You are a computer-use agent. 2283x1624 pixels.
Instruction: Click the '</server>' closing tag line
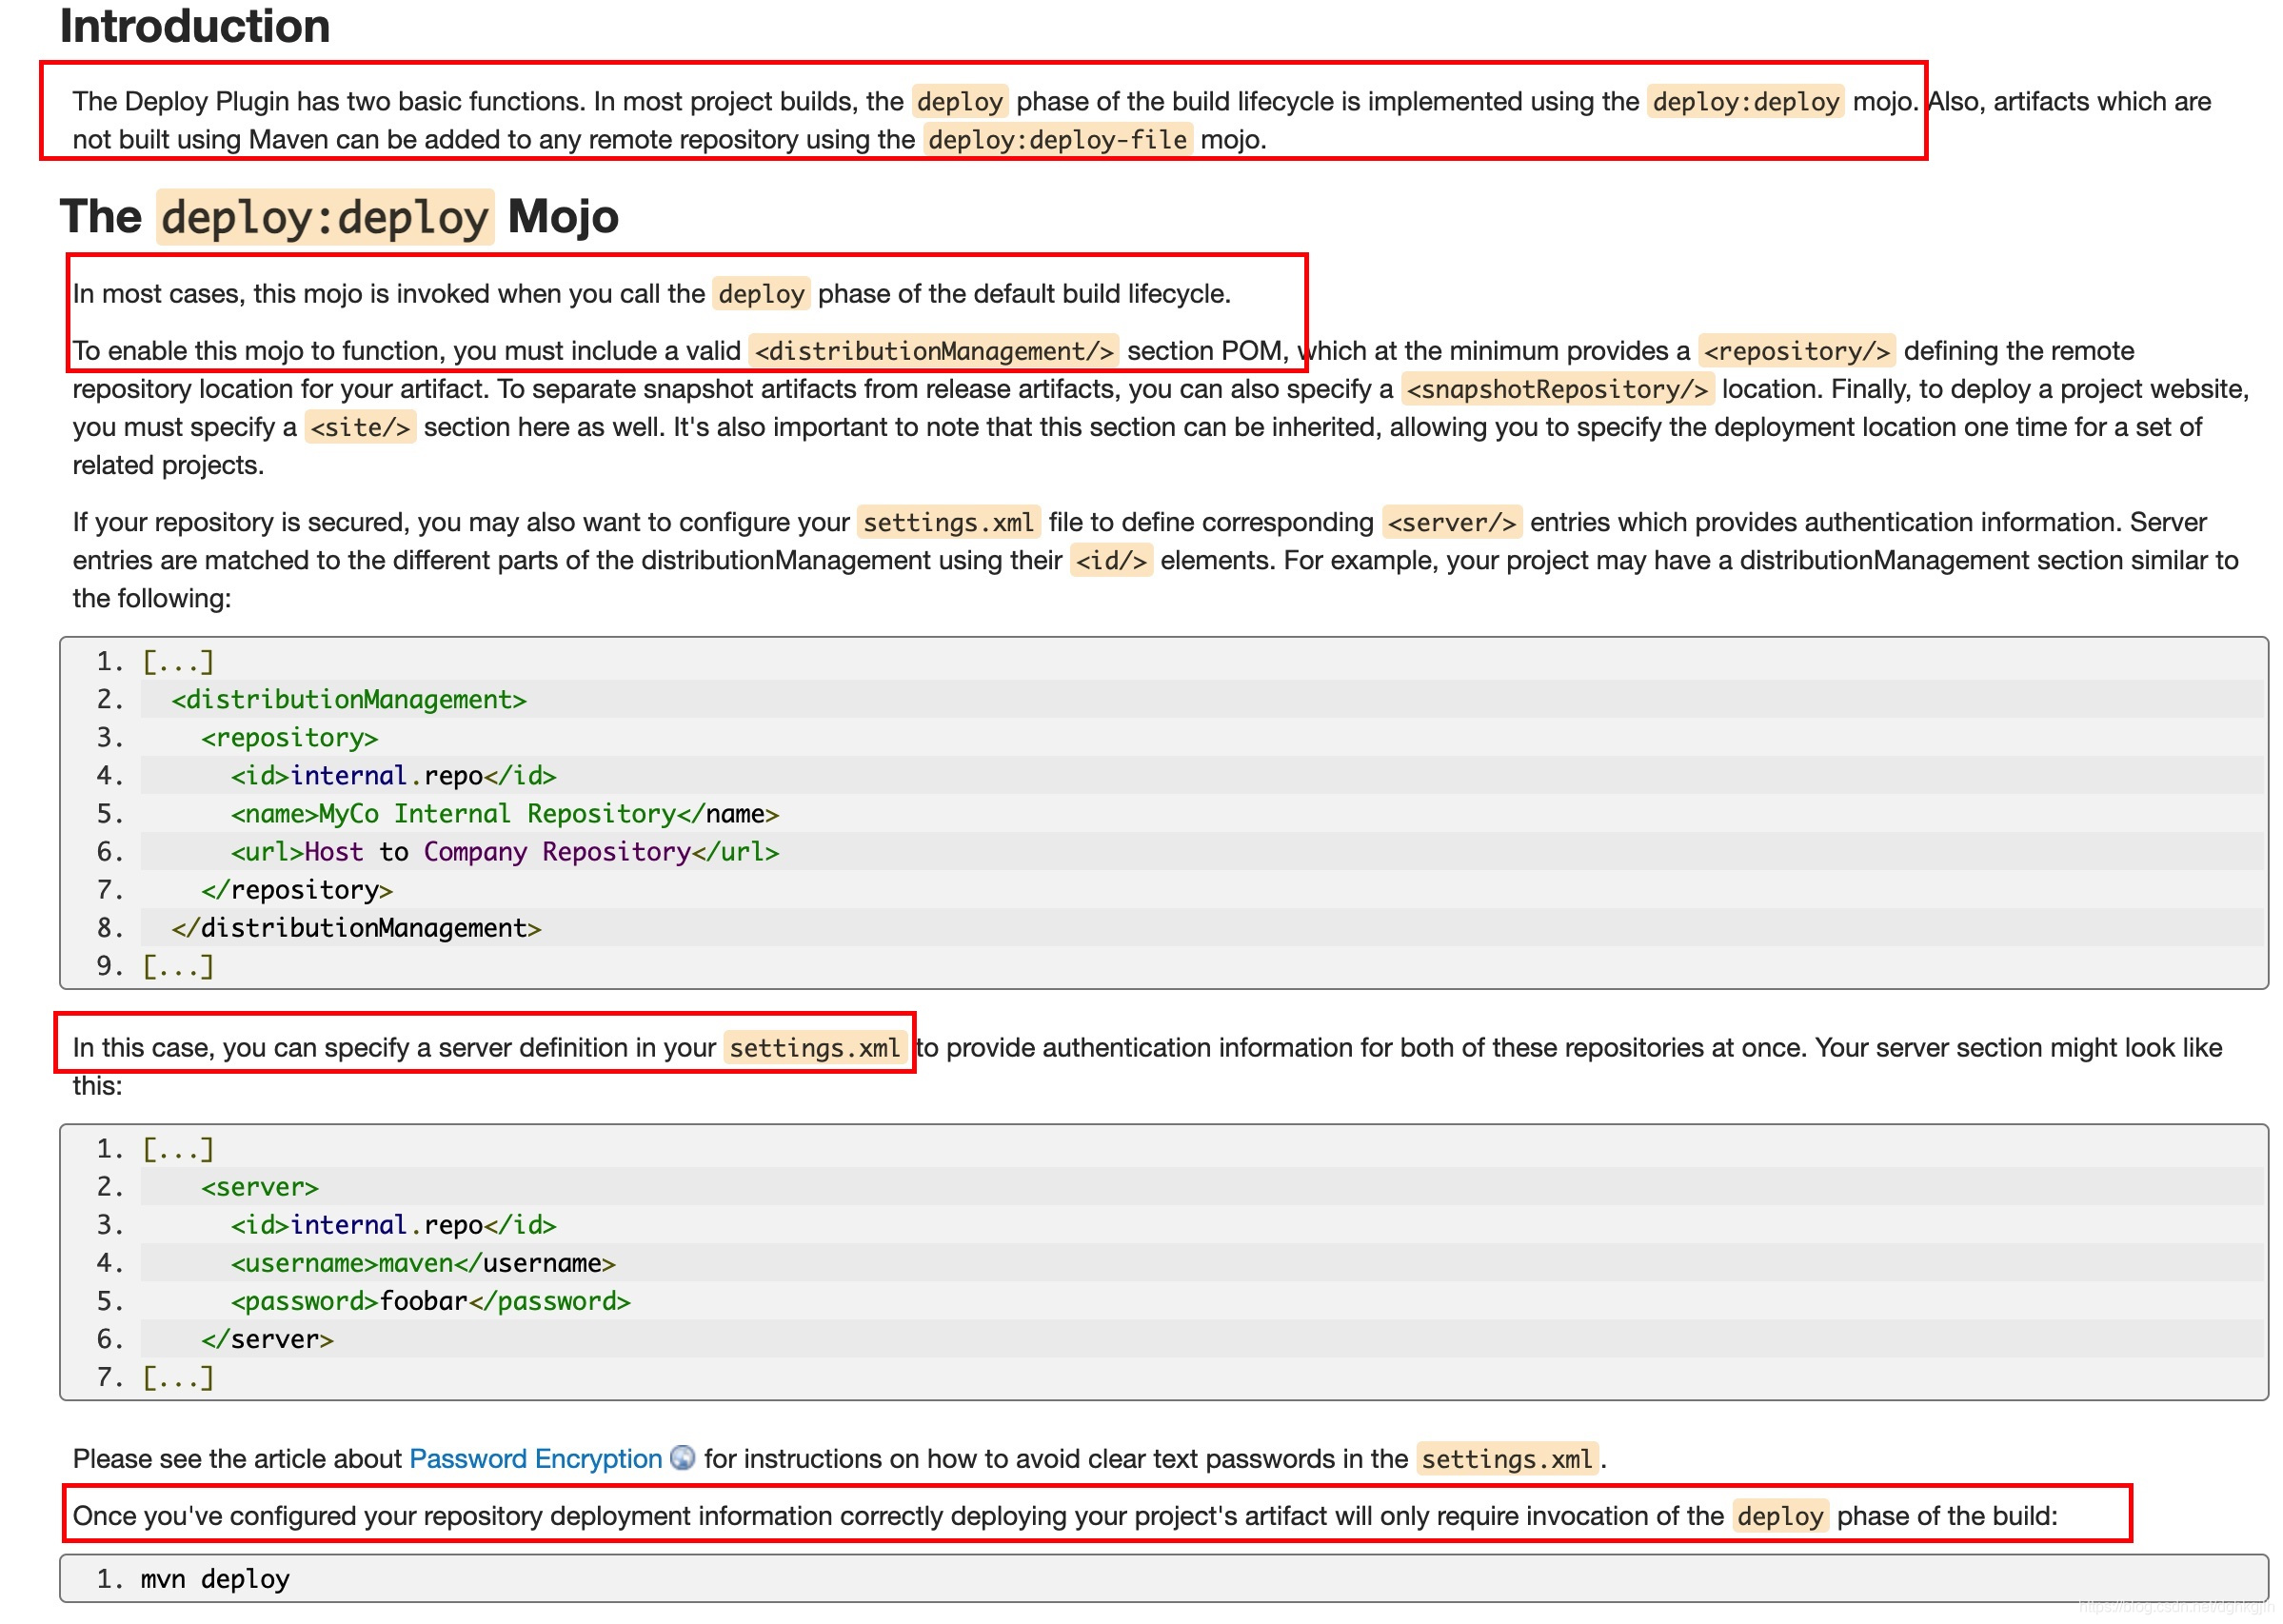267,1338
